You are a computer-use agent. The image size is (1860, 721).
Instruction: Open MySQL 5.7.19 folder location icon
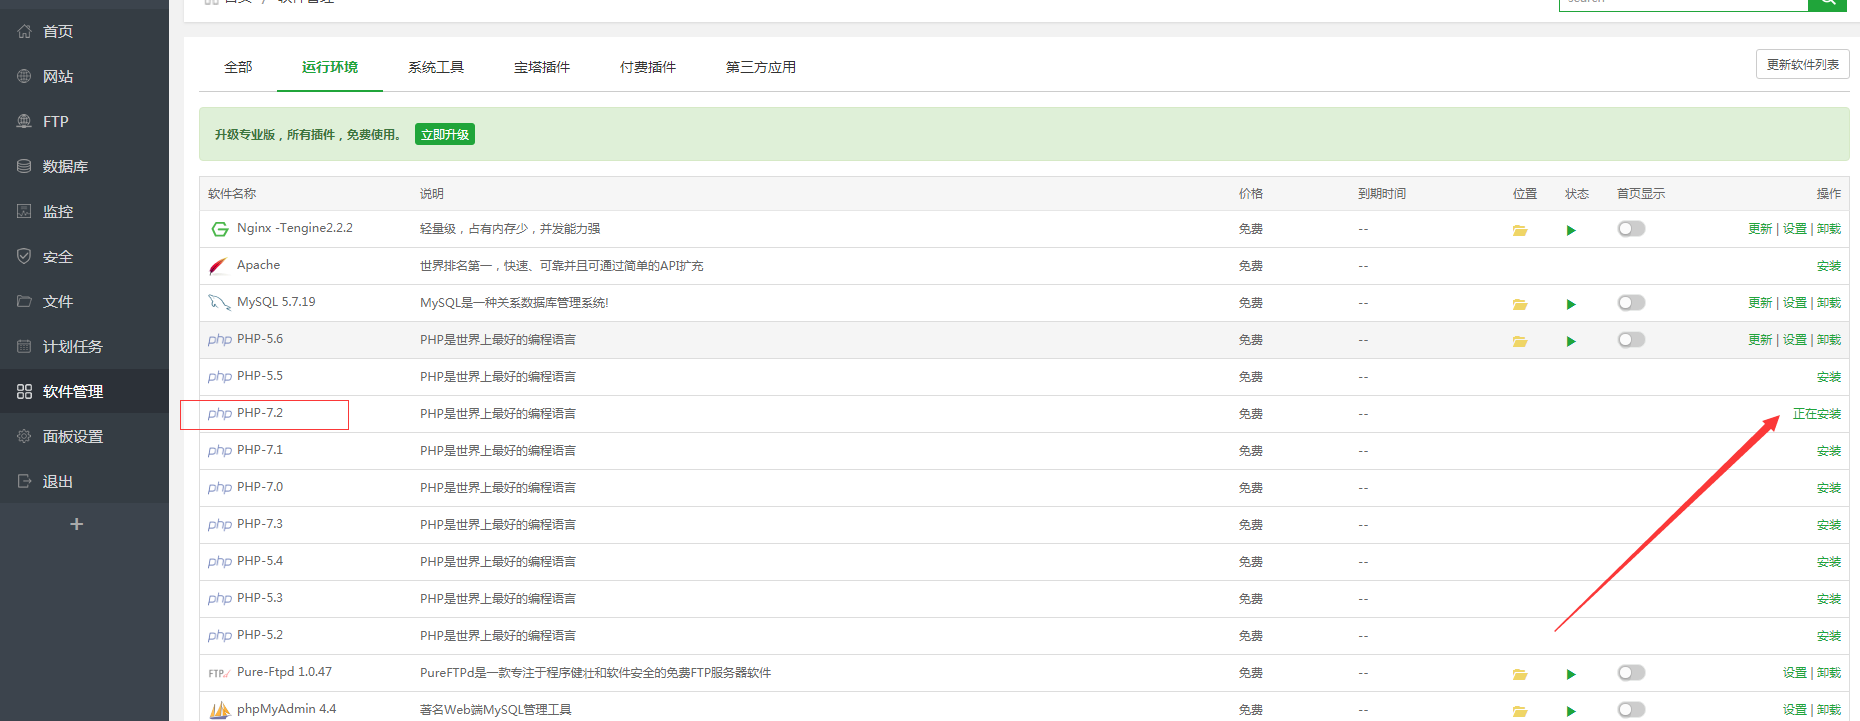[x=1520, y=304]
